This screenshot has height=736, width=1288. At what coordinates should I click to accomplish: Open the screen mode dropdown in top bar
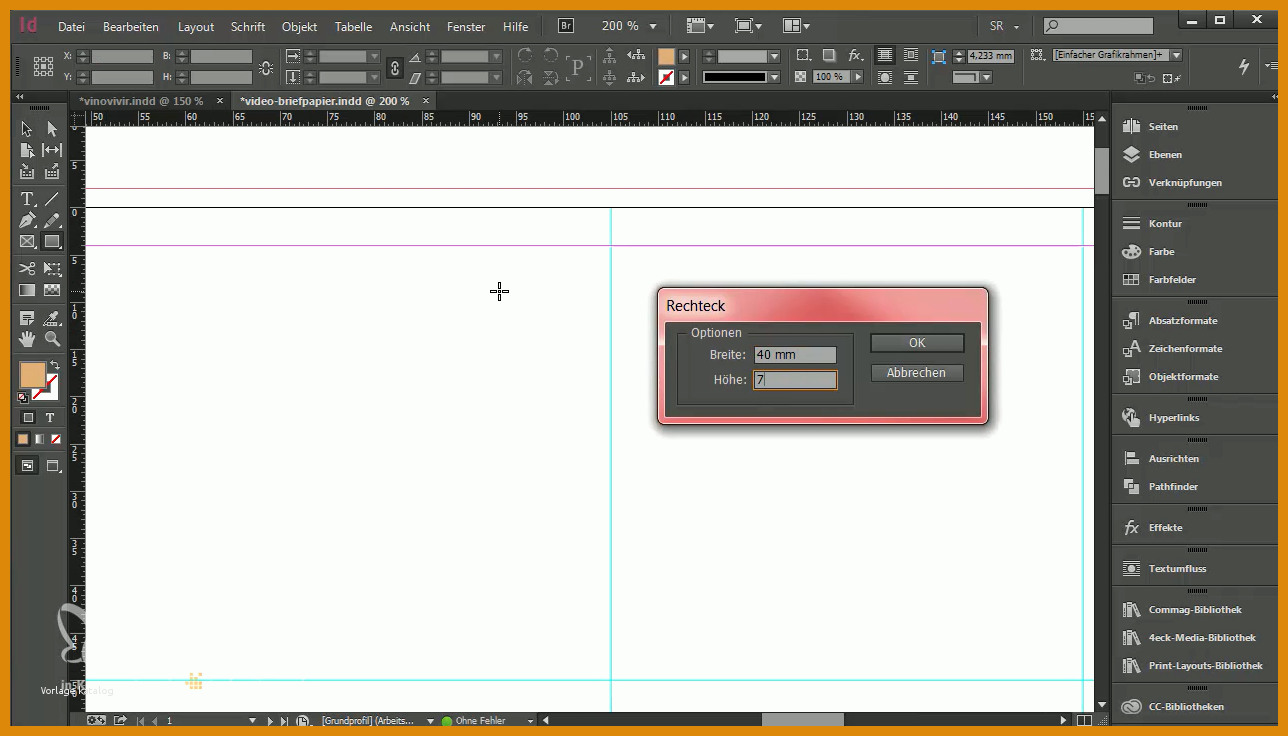[x=748, y=26]
